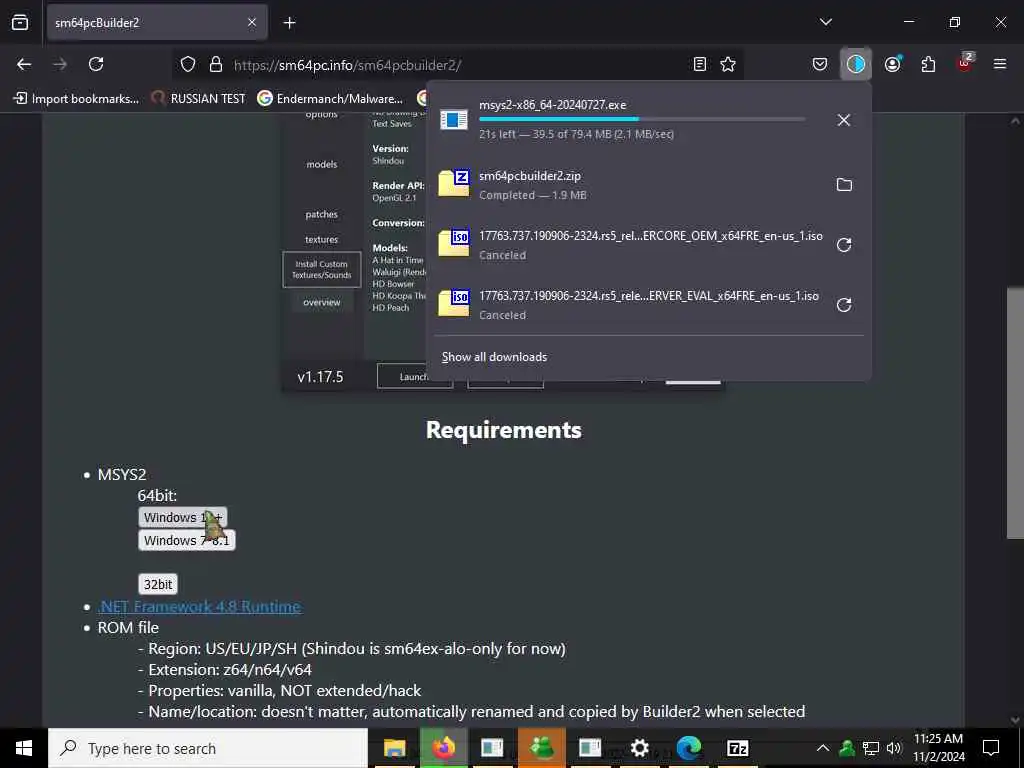Open network status tray icon
This screenshot has height=768, width=1024.
(871, 748)
